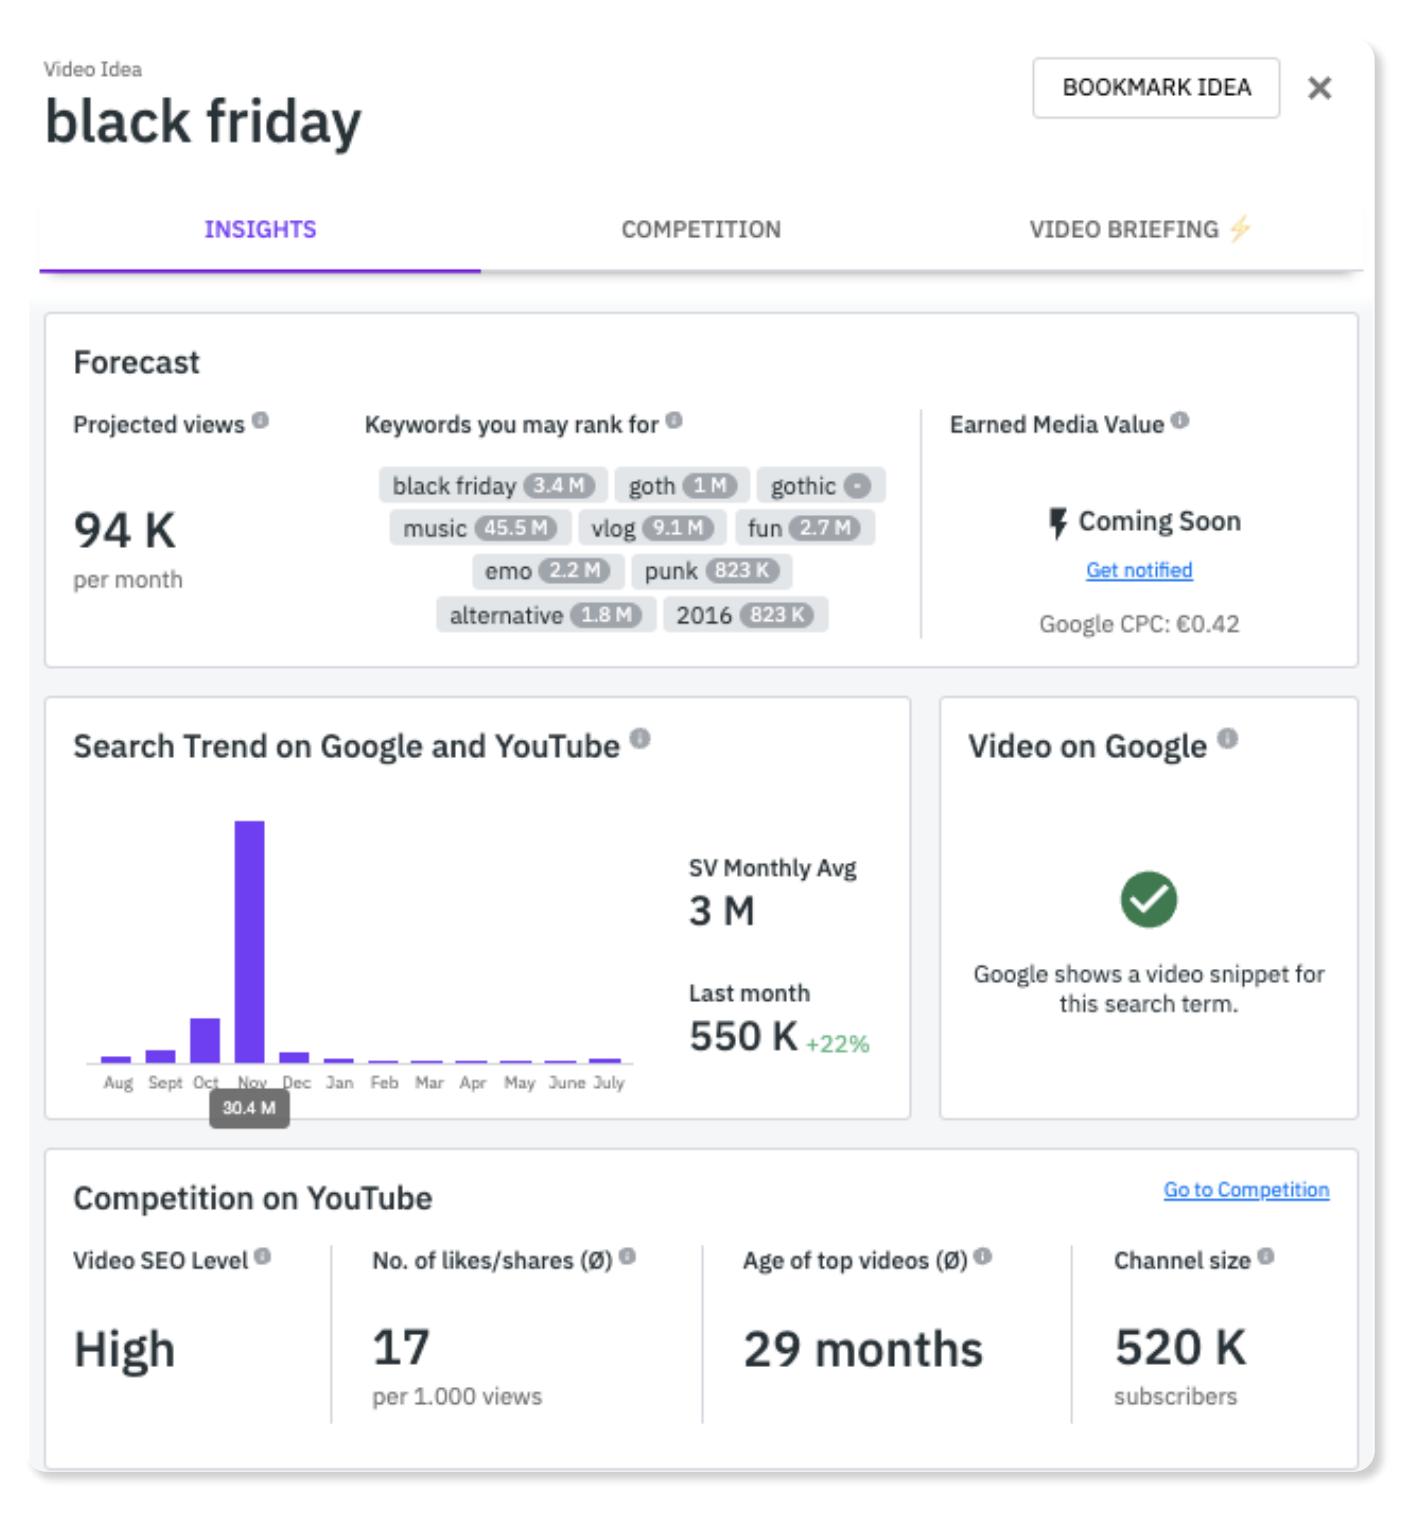
Task: Click the 17 per 1.000 views value
Action: pyautogui.click(x=401, y=1347)
